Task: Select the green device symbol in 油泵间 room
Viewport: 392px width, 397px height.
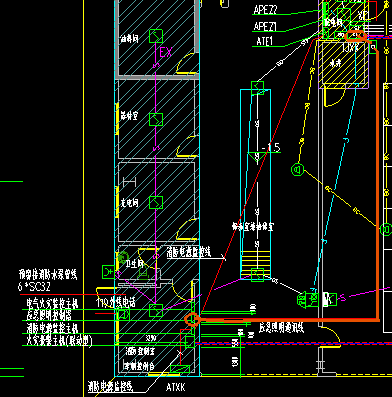Action: [x=156, y=36]
